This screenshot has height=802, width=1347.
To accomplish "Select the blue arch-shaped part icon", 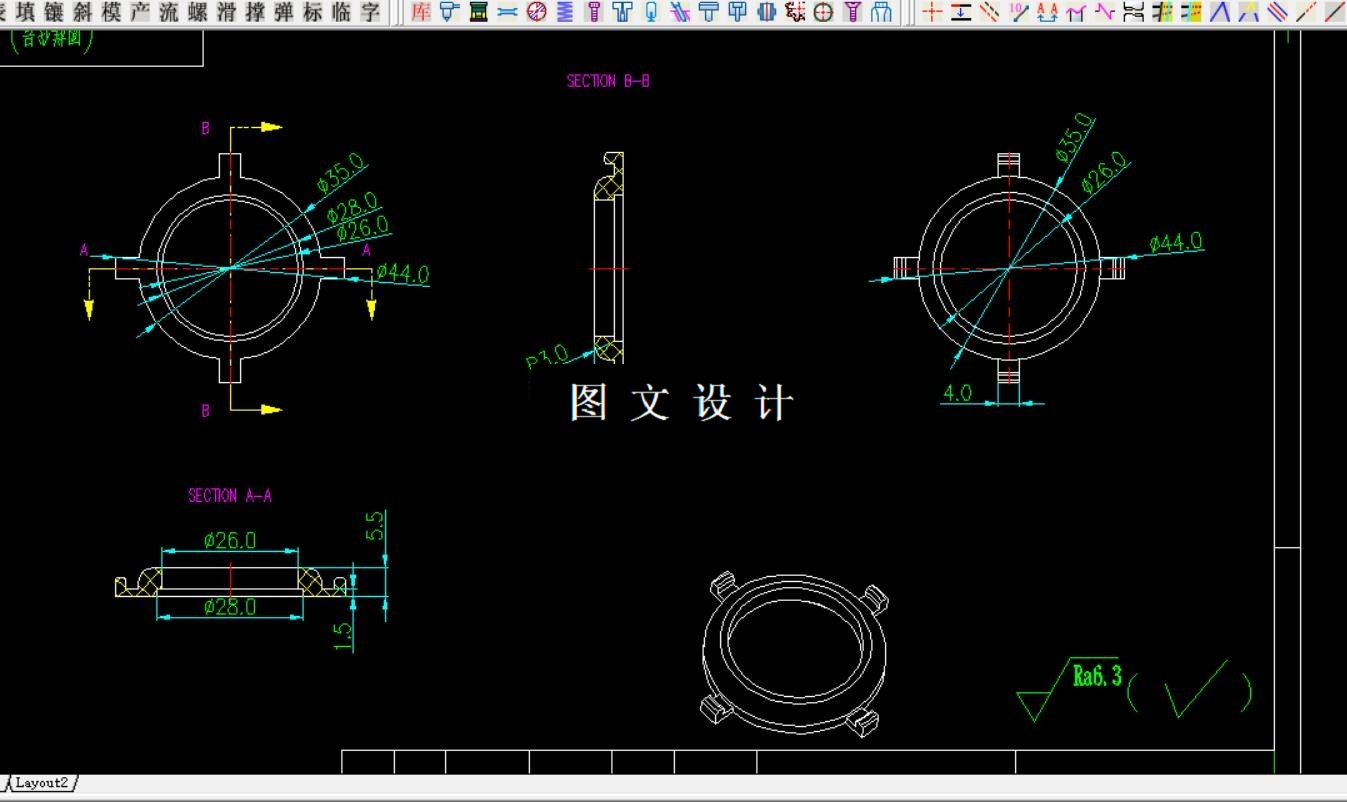I will click(x=882, y=12).
